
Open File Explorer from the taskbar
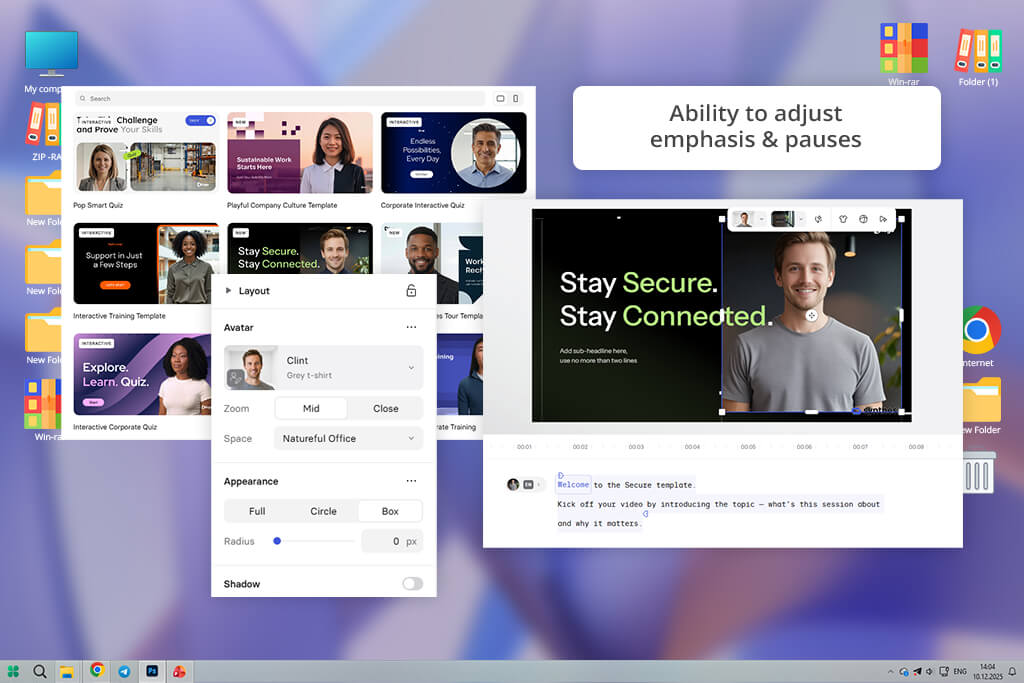pos(67,672)
